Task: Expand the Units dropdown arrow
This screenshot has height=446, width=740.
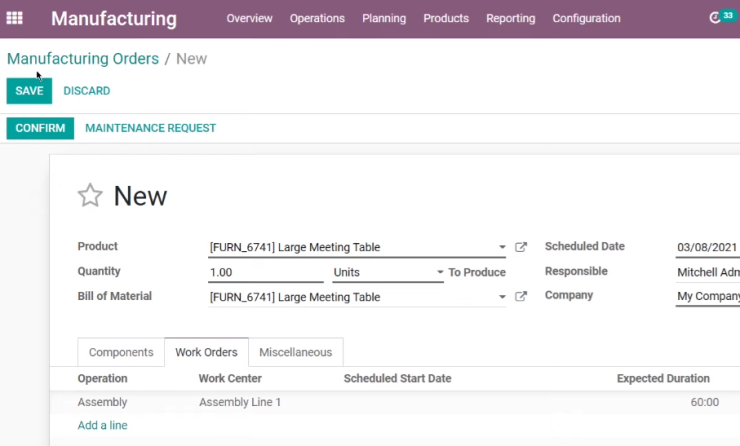Action: (440, 272)
